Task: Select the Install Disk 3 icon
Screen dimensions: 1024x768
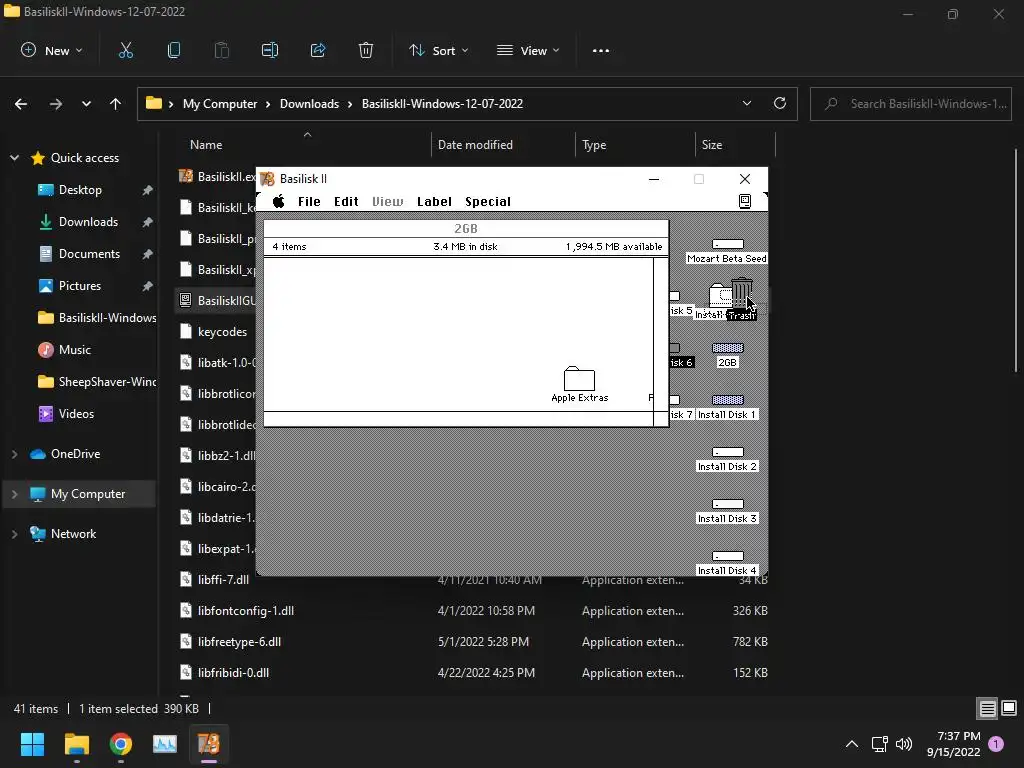Action: tap(727, 511)
